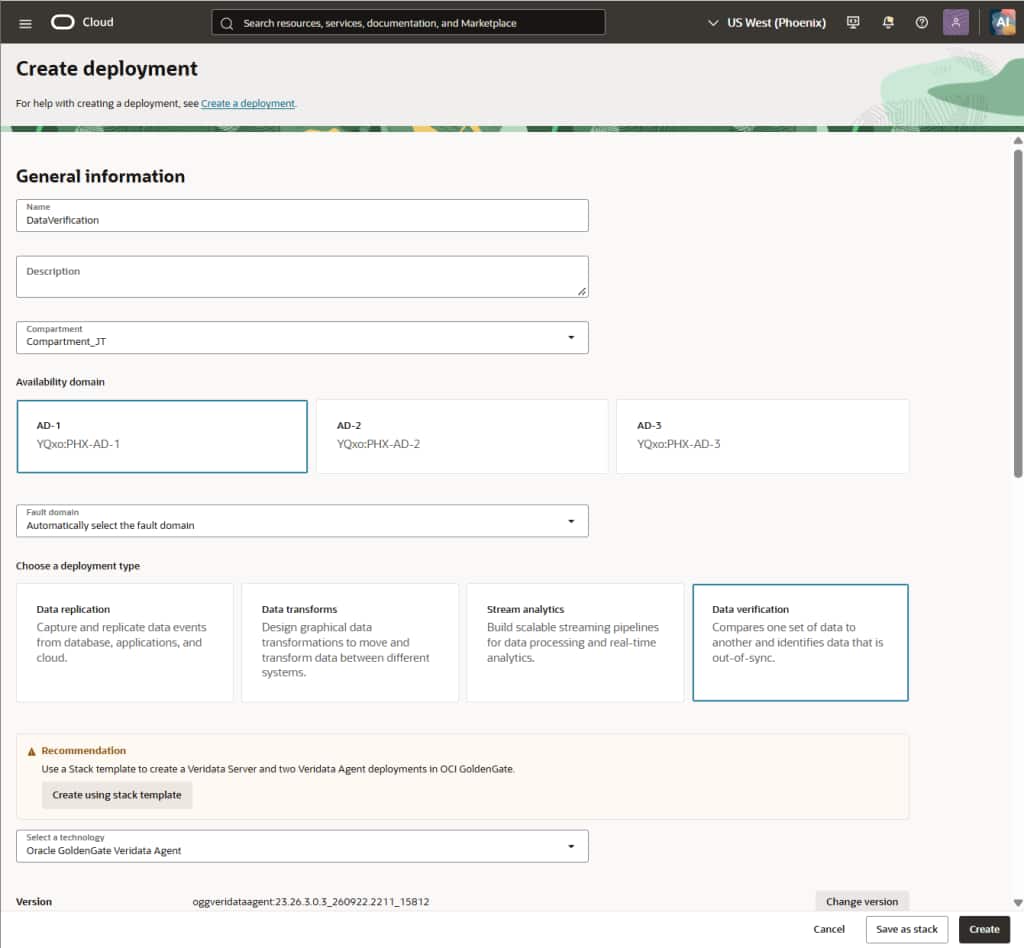This screenshot has height=948, width=1024.
Task: Click the Save as stack button
Action: [906, 929]
